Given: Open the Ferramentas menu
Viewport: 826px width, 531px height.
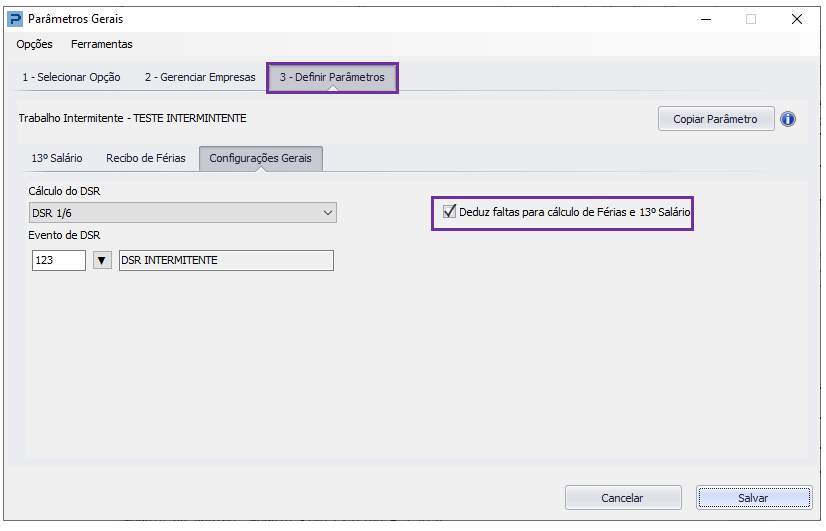Looking at the screenshot, I should click(x=102, y=44).
